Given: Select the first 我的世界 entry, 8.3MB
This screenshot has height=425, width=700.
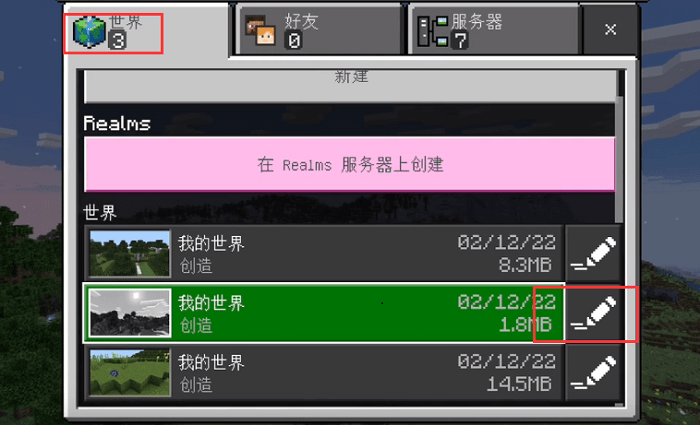Looking at the screenshot, I should click(324, 254).
